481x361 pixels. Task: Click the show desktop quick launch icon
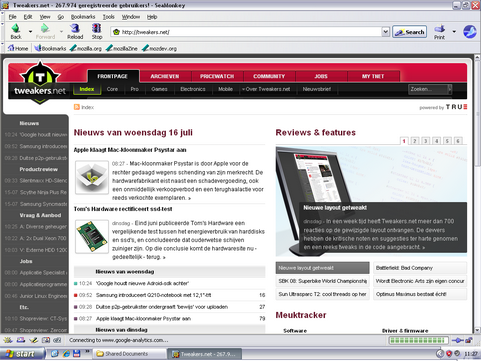[x=55, y=354]
